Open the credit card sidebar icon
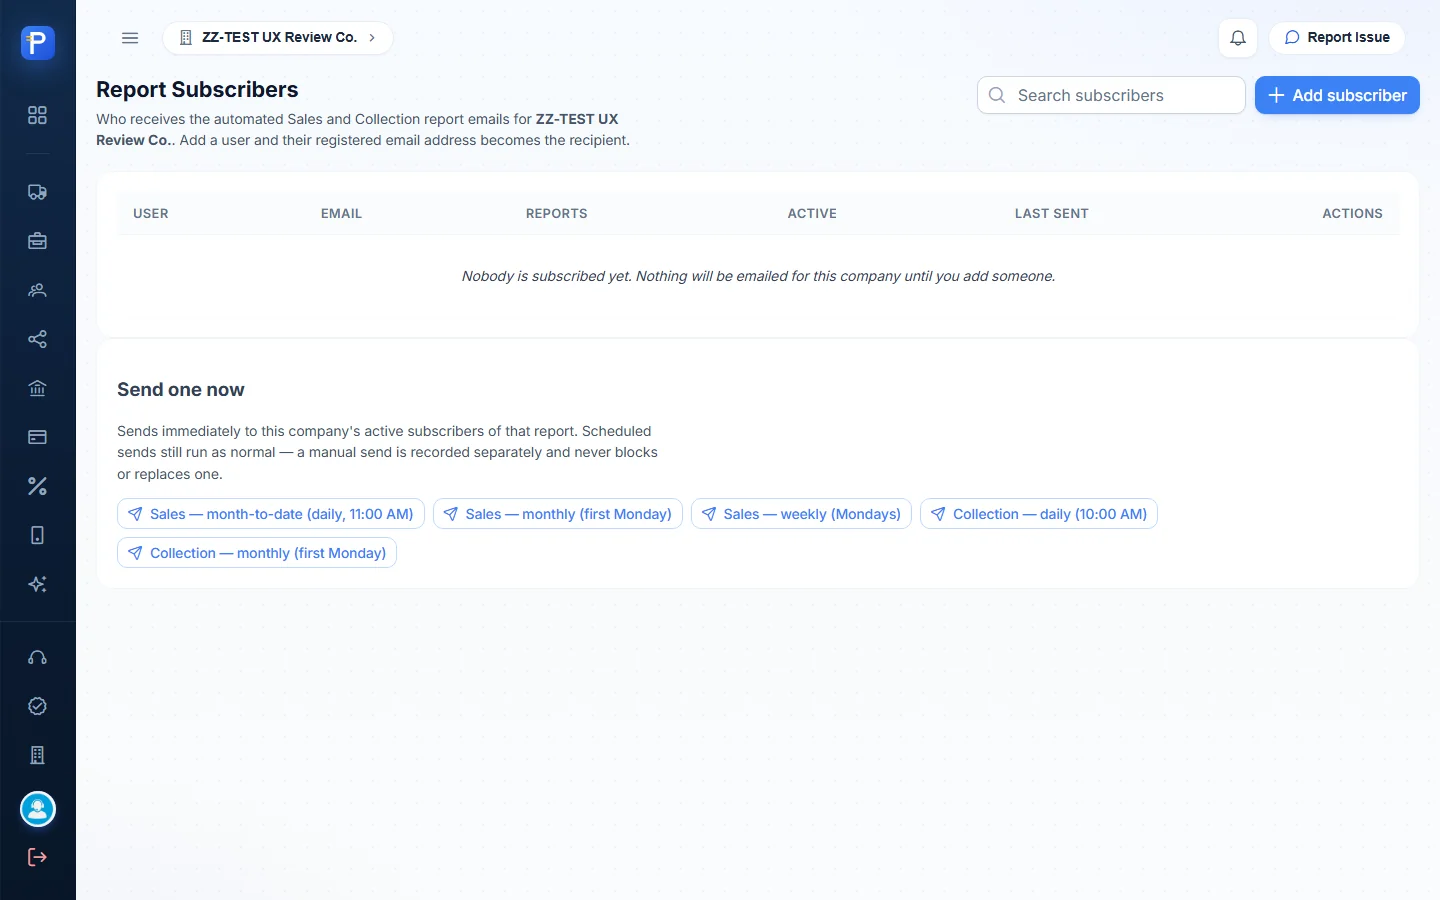 pos(38,437)
